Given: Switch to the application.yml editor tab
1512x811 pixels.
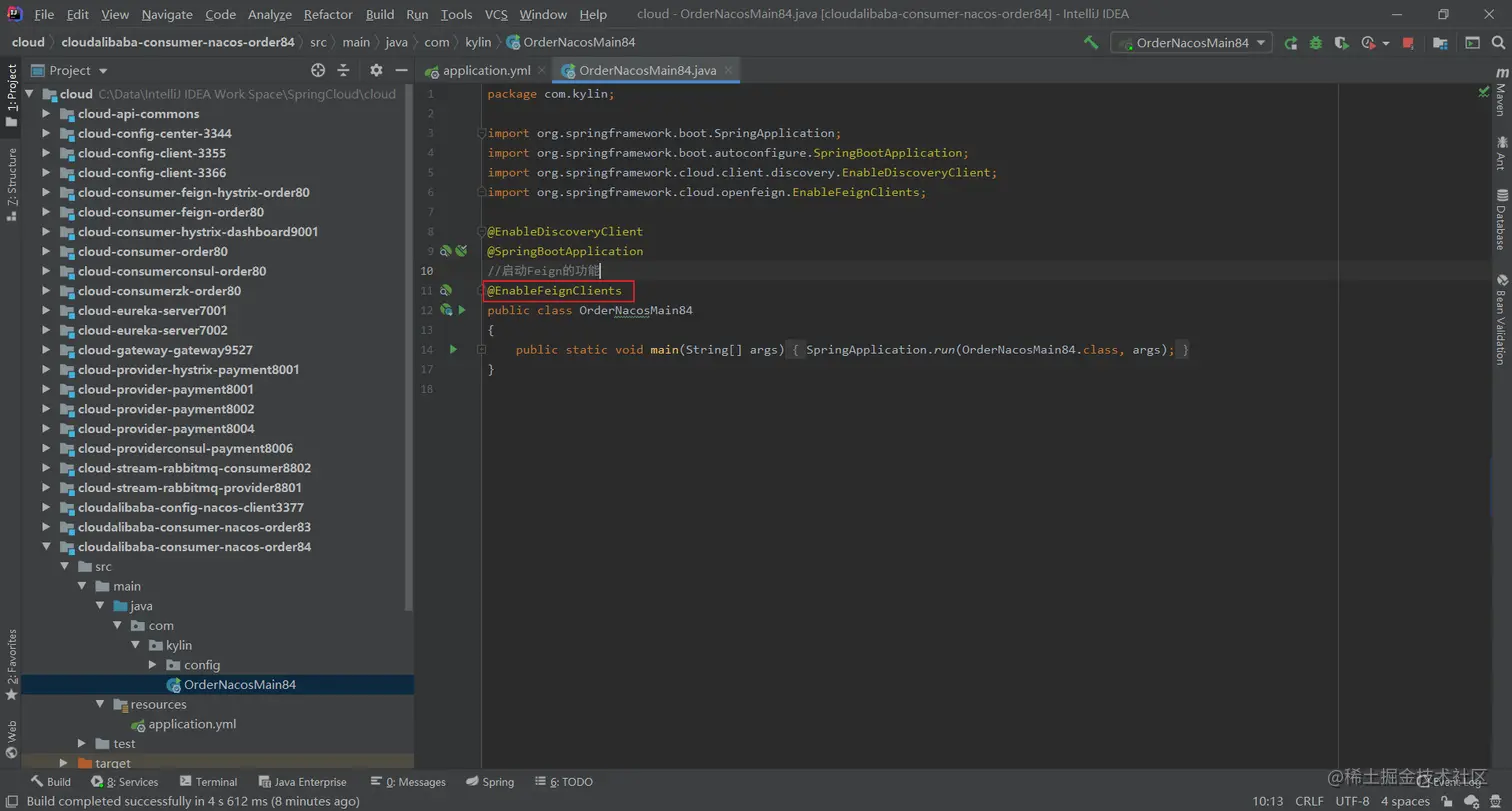Looking at the screenshot, I should coord(486,70).
